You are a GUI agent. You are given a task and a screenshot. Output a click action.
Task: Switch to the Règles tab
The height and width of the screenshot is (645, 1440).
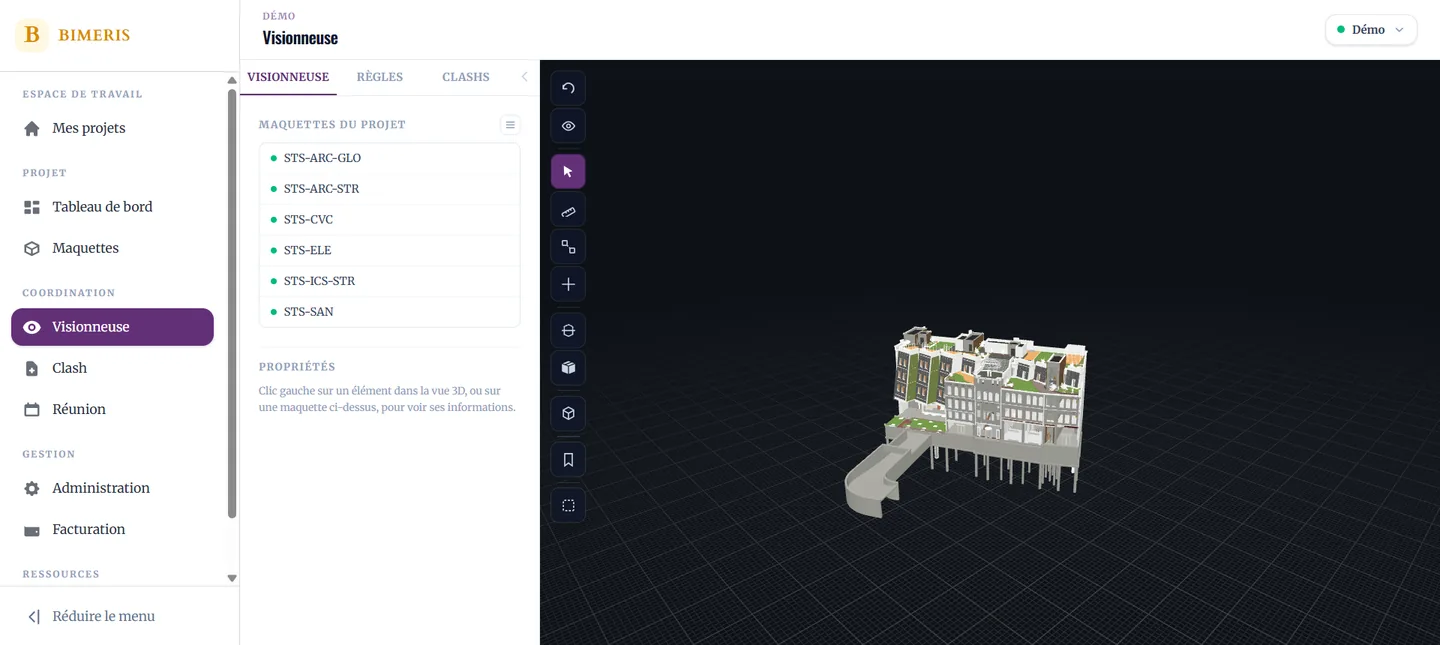pos(380,77)
